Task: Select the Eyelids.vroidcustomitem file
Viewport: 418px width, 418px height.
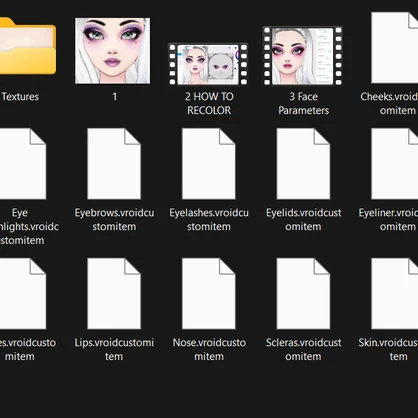Action: coord(303,164)
